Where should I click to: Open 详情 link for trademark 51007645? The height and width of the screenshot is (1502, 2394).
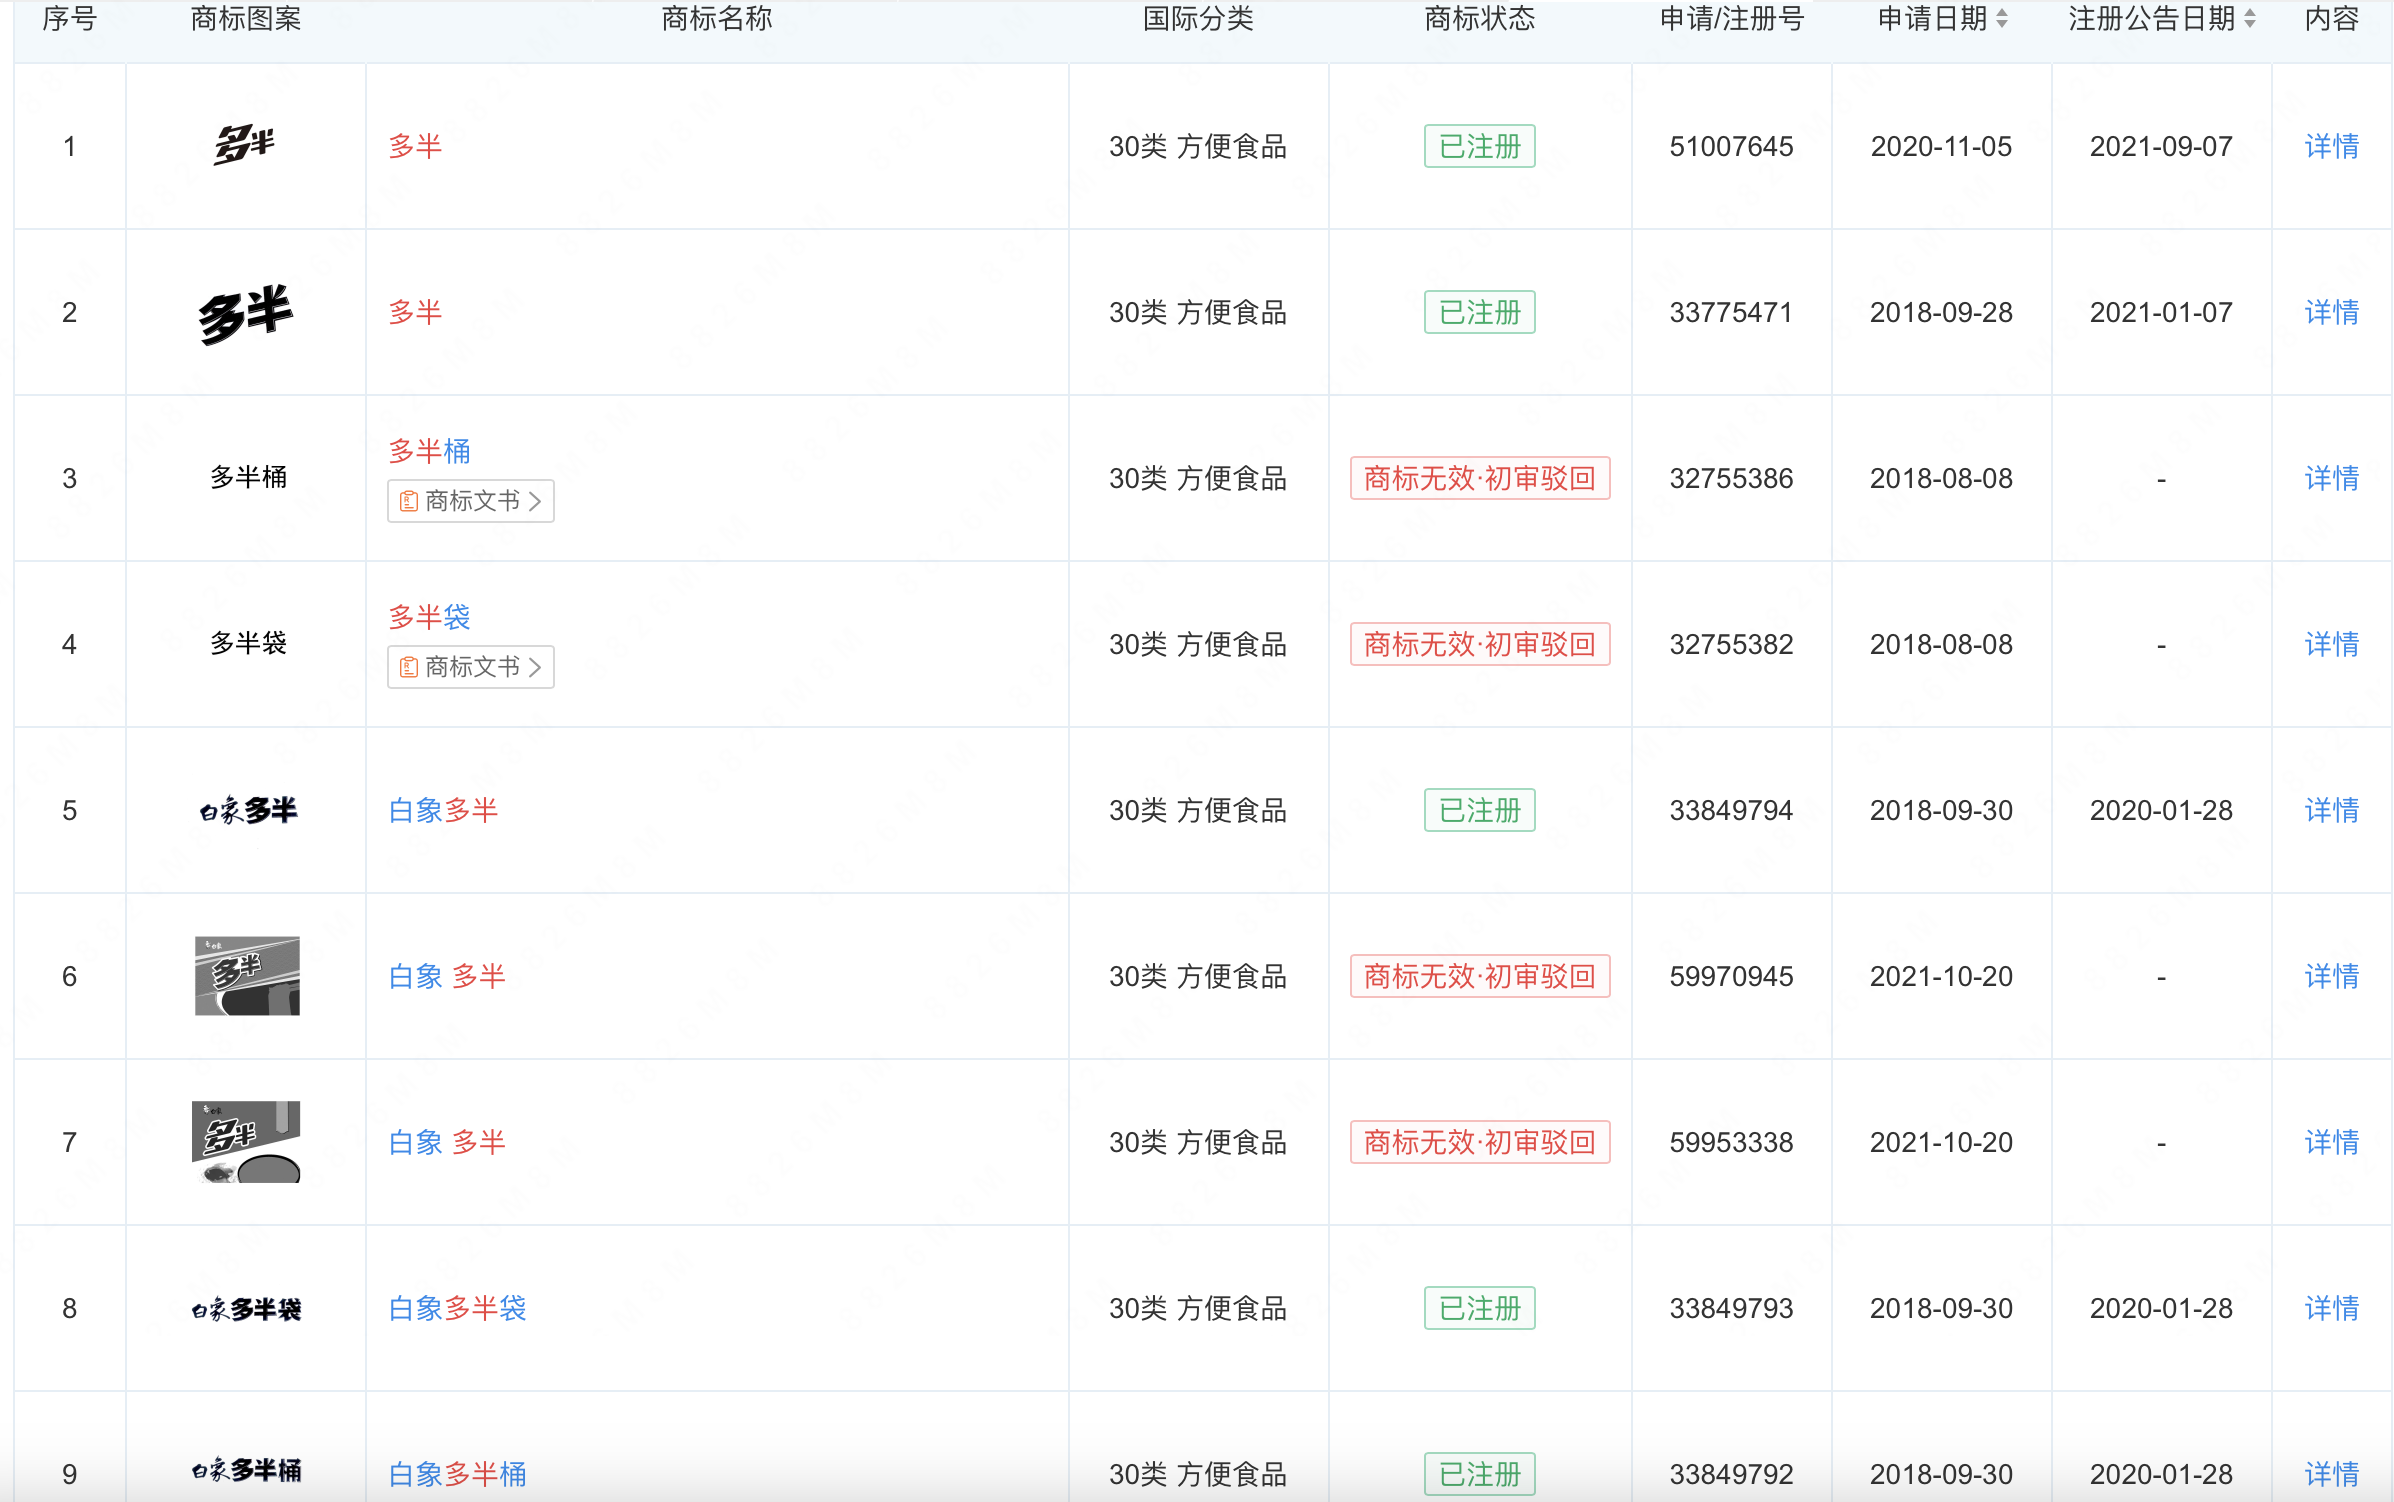2331,147
